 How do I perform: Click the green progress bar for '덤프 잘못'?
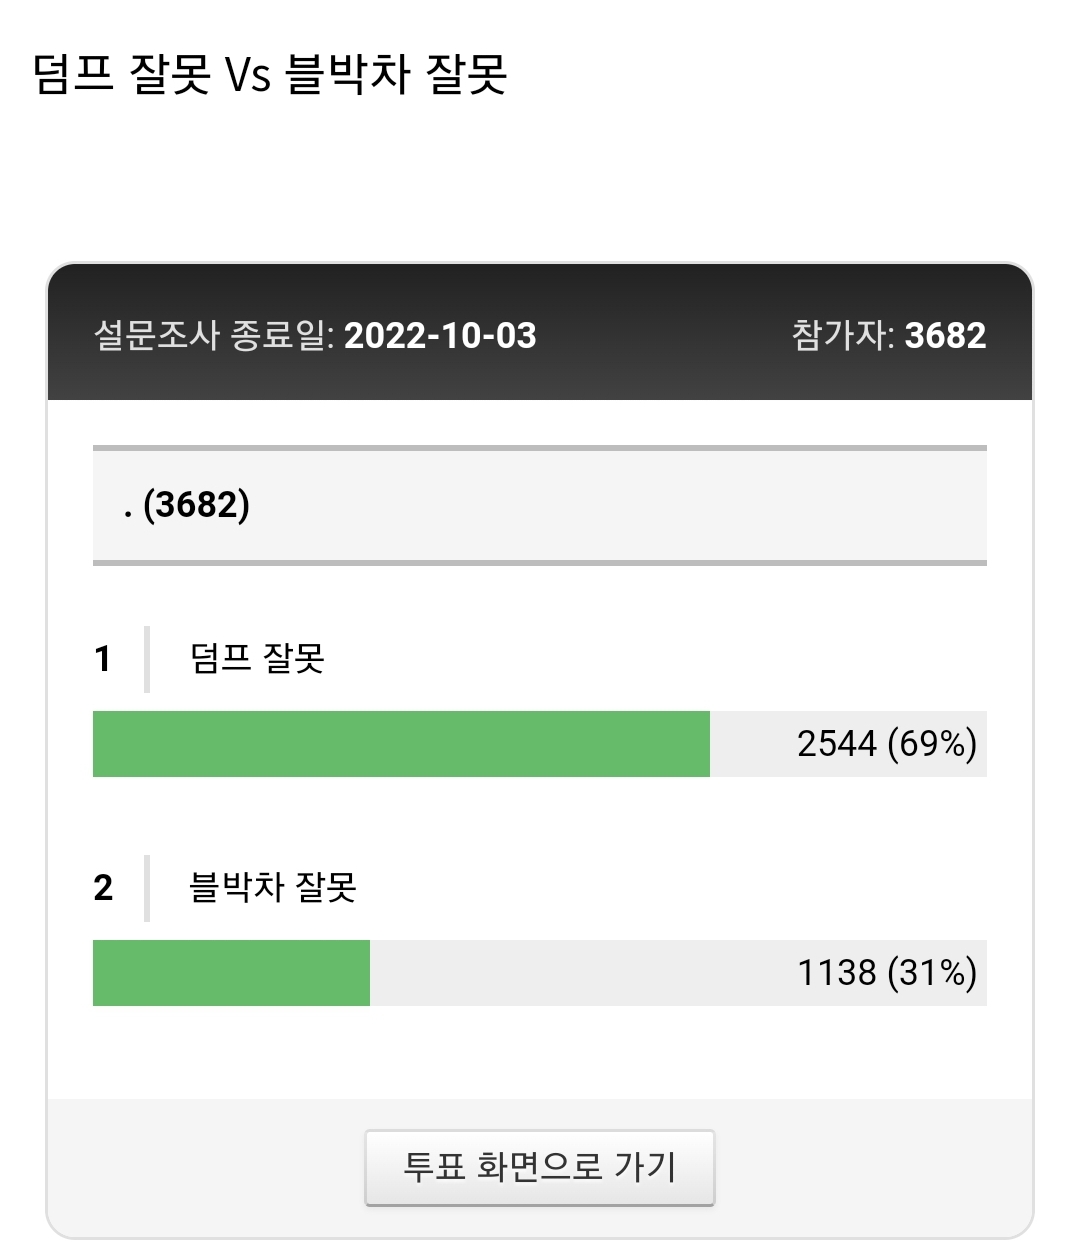[x=400, y=744]
